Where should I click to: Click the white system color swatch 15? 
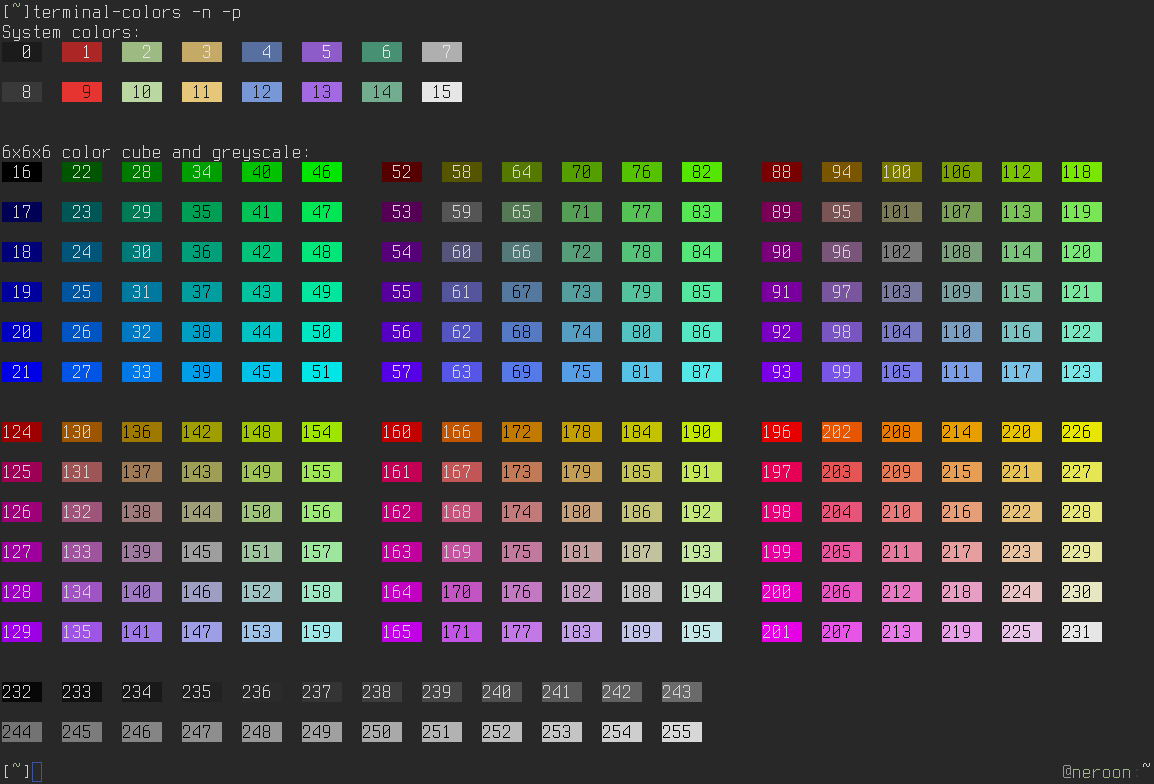click(x=441, y=92)
